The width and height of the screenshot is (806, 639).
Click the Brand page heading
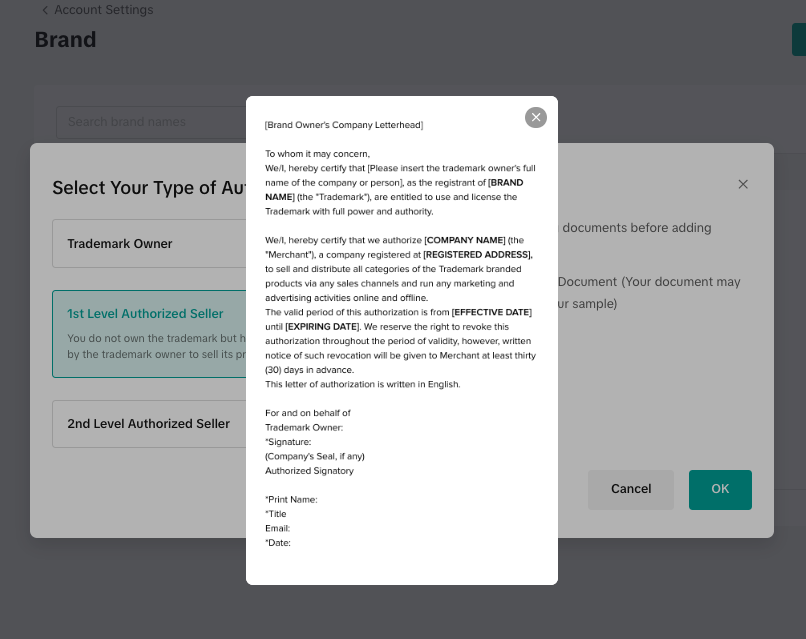tap(66, 40)
